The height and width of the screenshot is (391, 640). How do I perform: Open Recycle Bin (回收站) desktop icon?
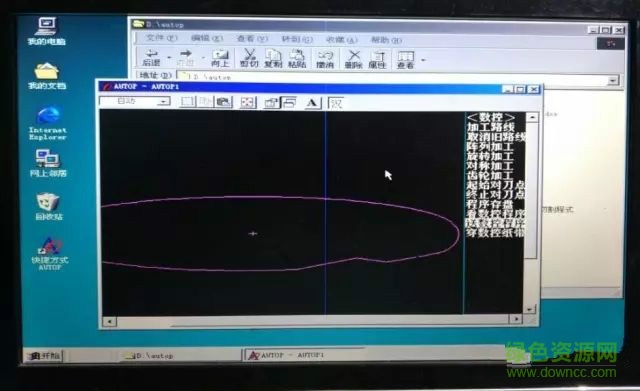(x=49, y=207)
